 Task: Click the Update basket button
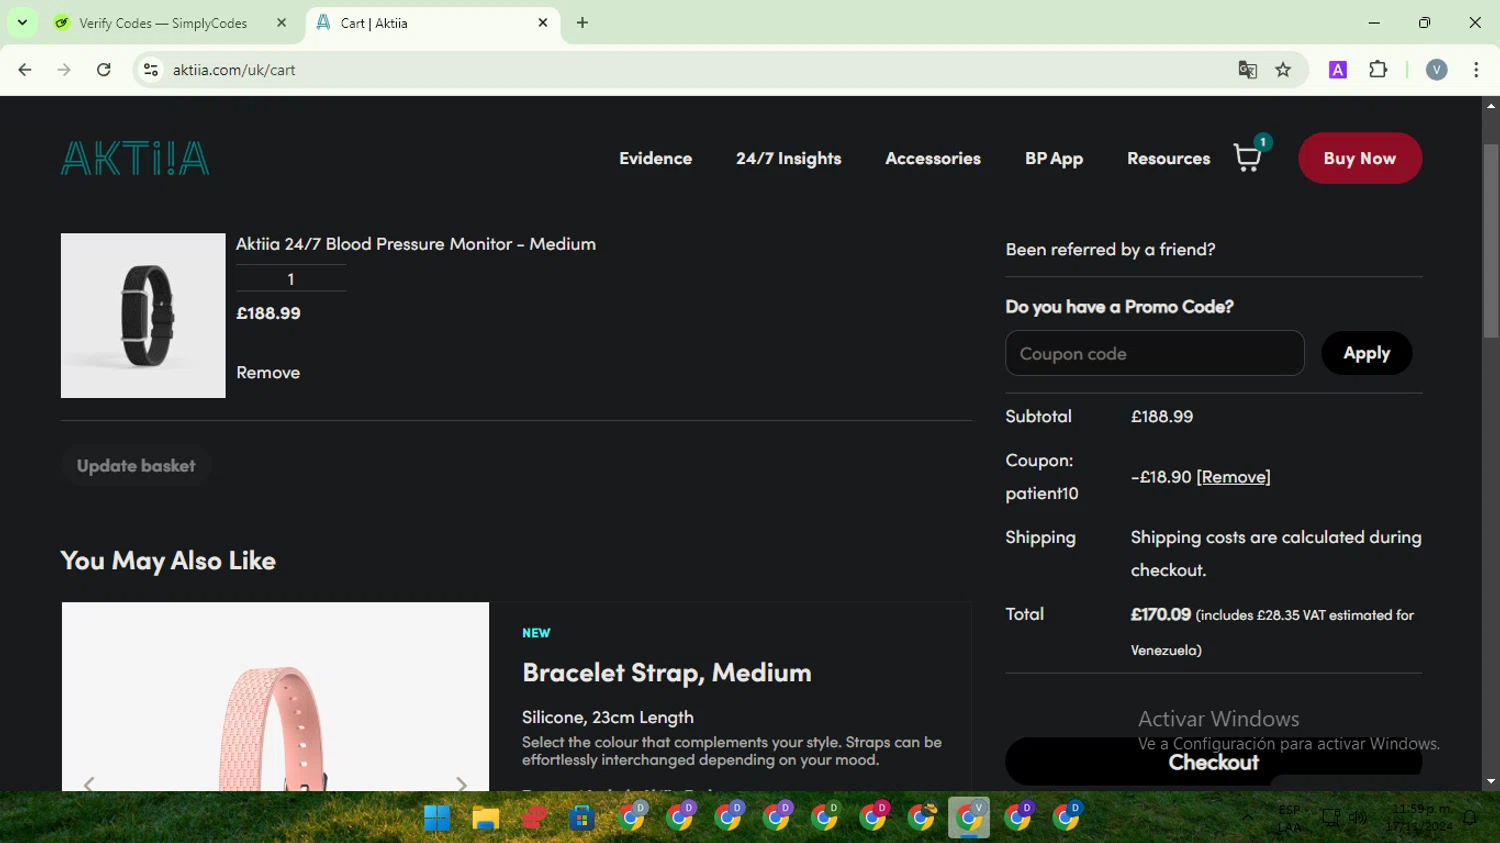136,465
